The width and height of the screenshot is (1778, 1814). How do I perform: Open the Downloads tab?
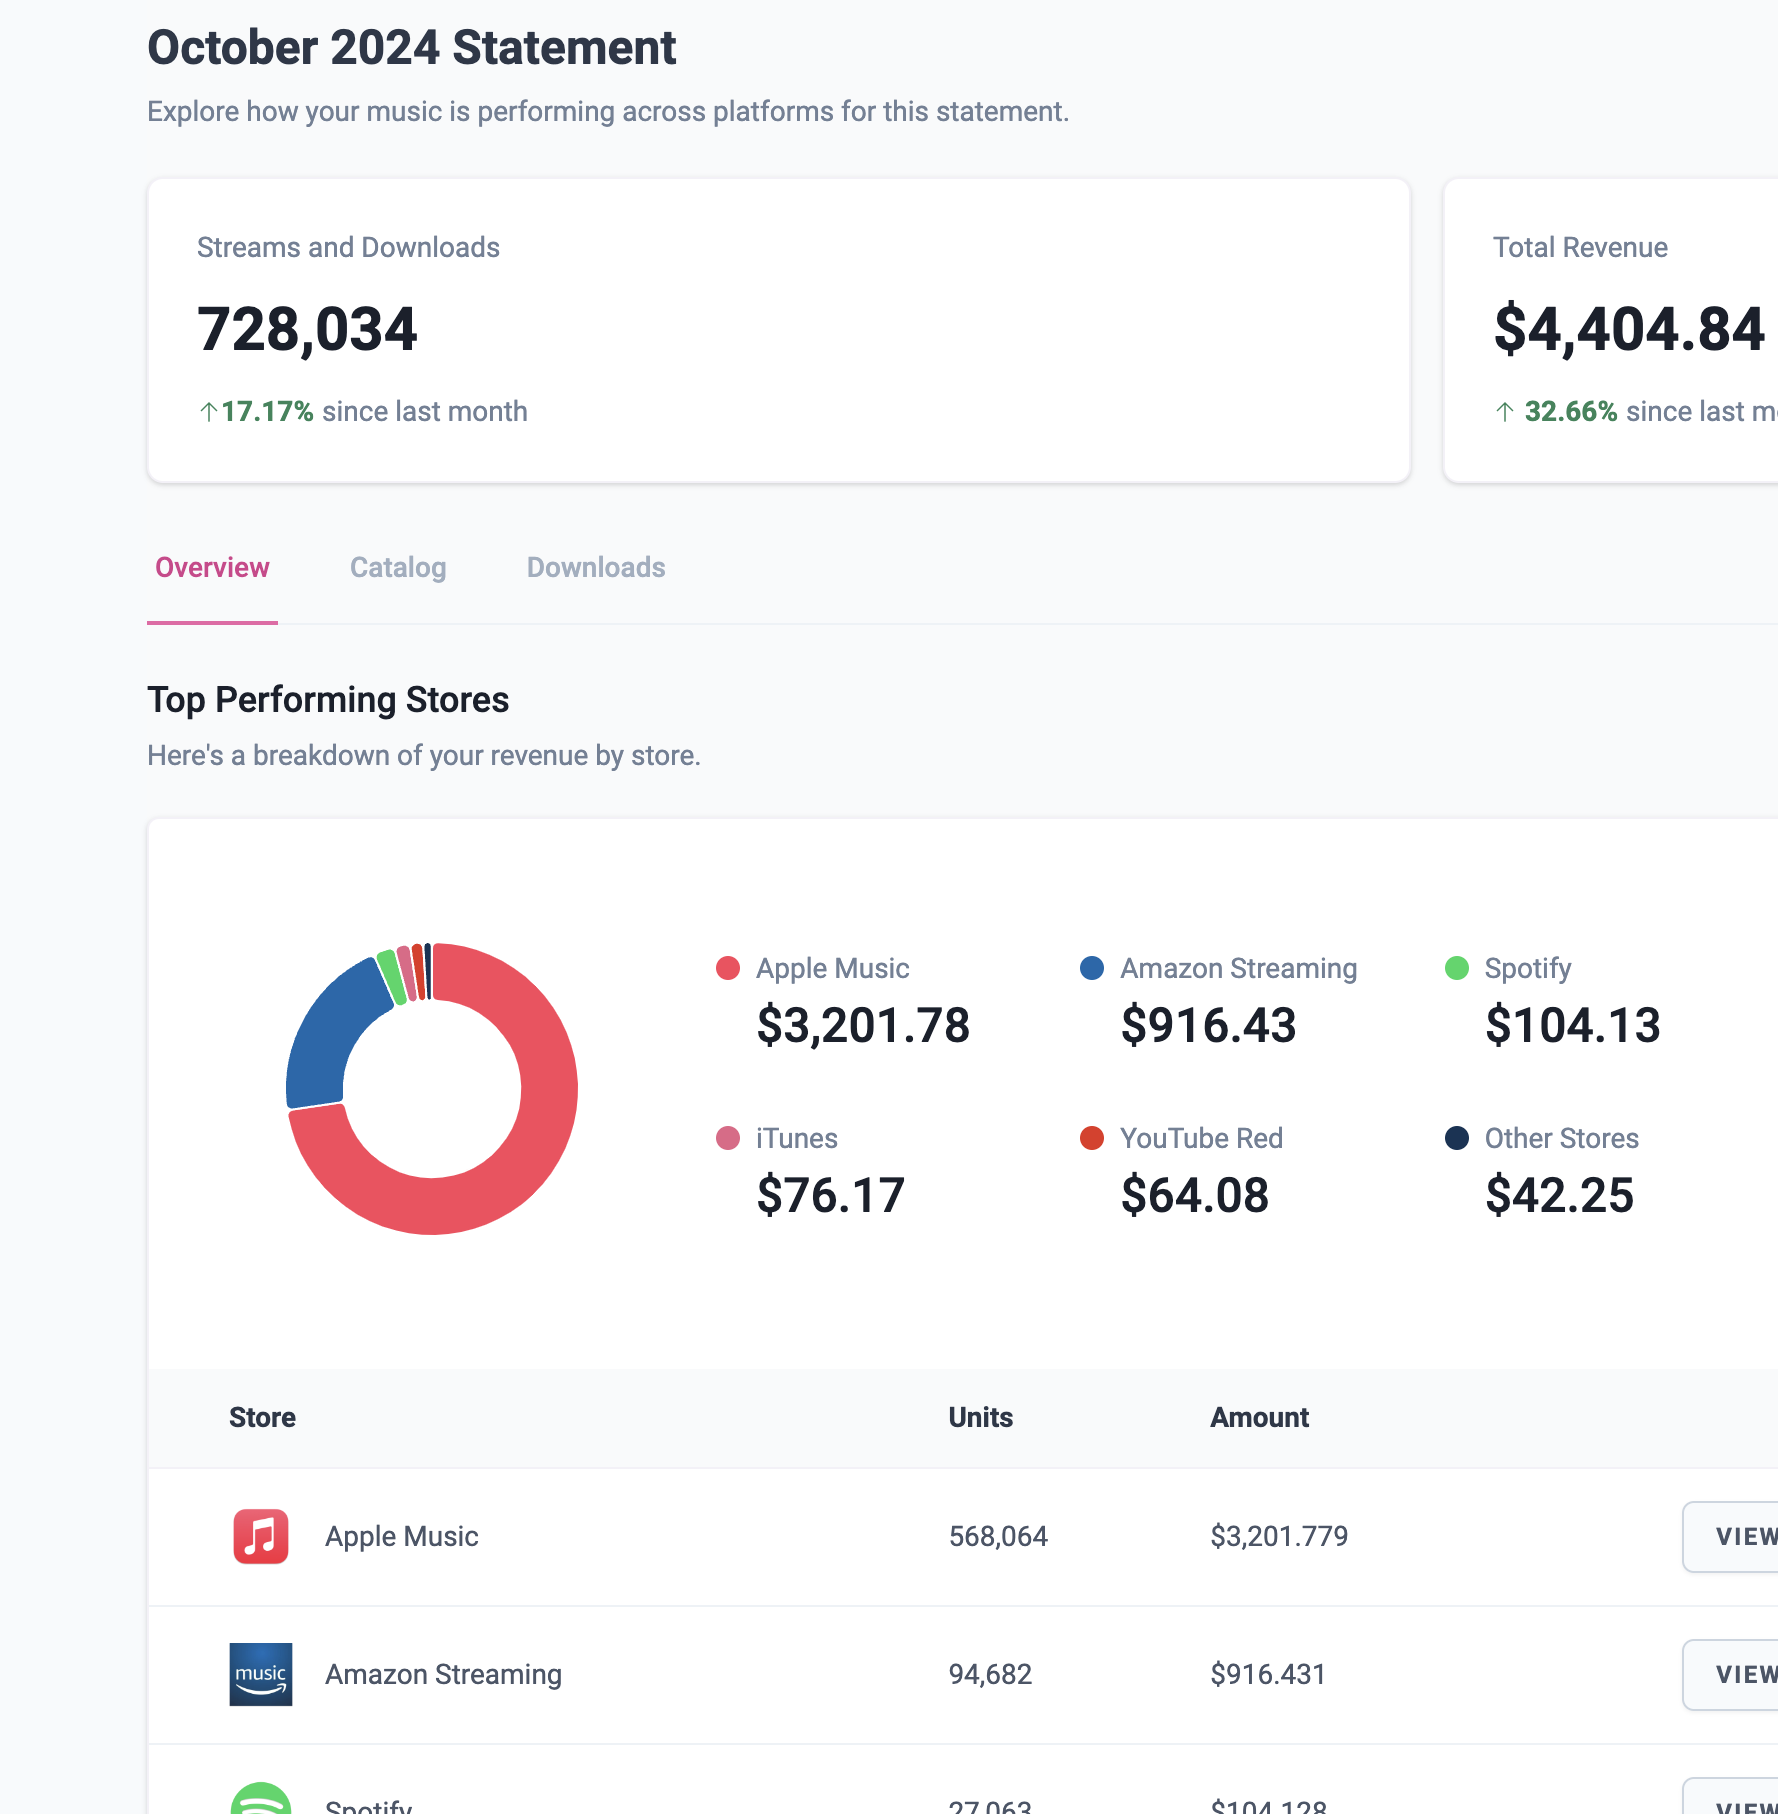tap(596, 567)
